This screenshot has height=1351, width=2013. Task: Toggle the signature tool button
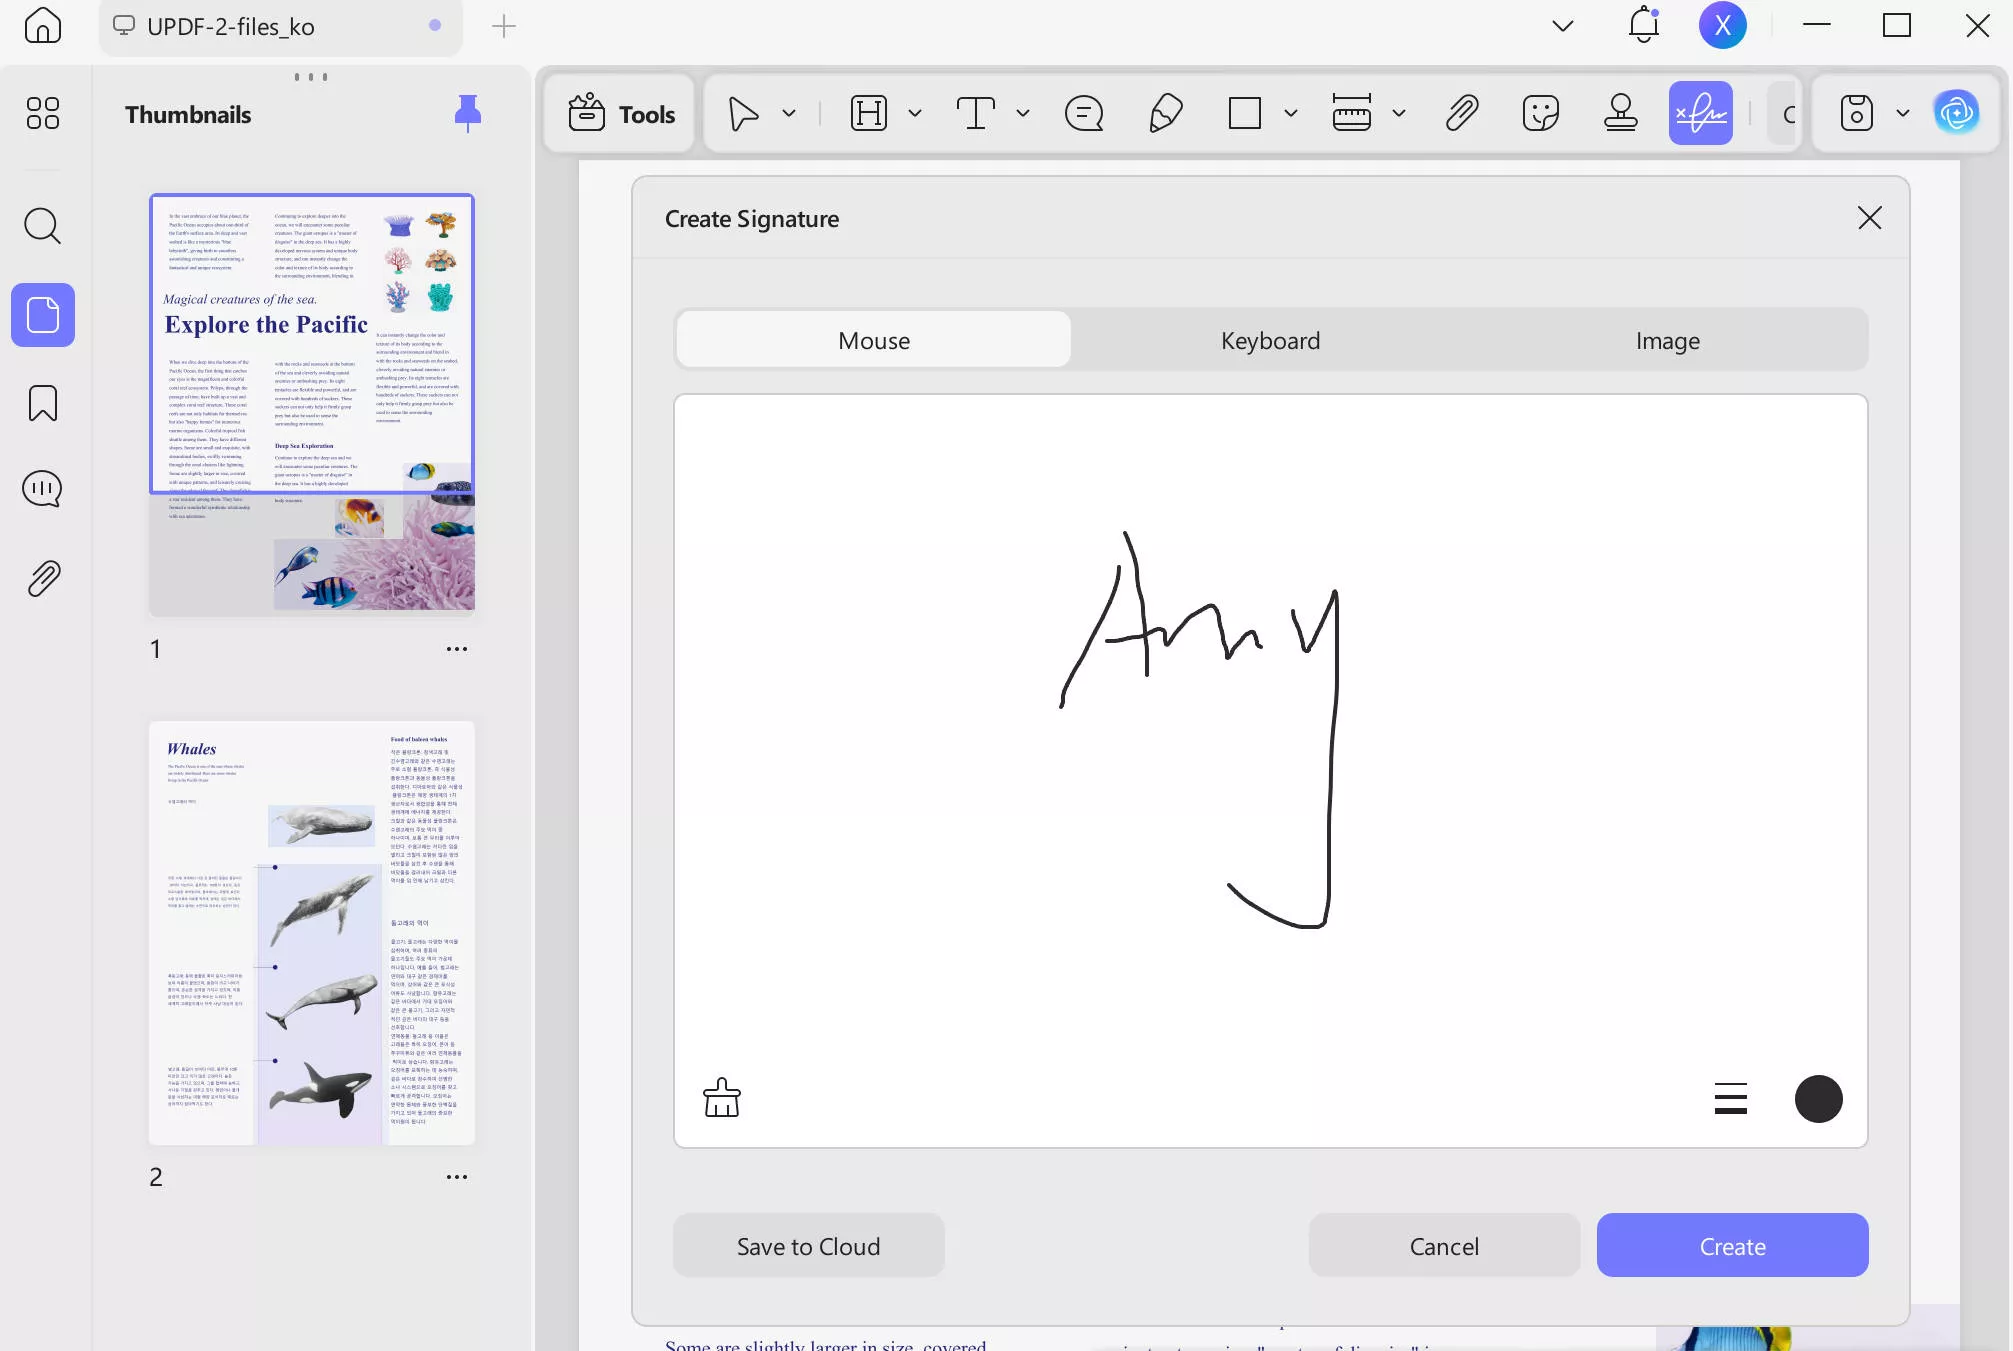point(1700,113)
